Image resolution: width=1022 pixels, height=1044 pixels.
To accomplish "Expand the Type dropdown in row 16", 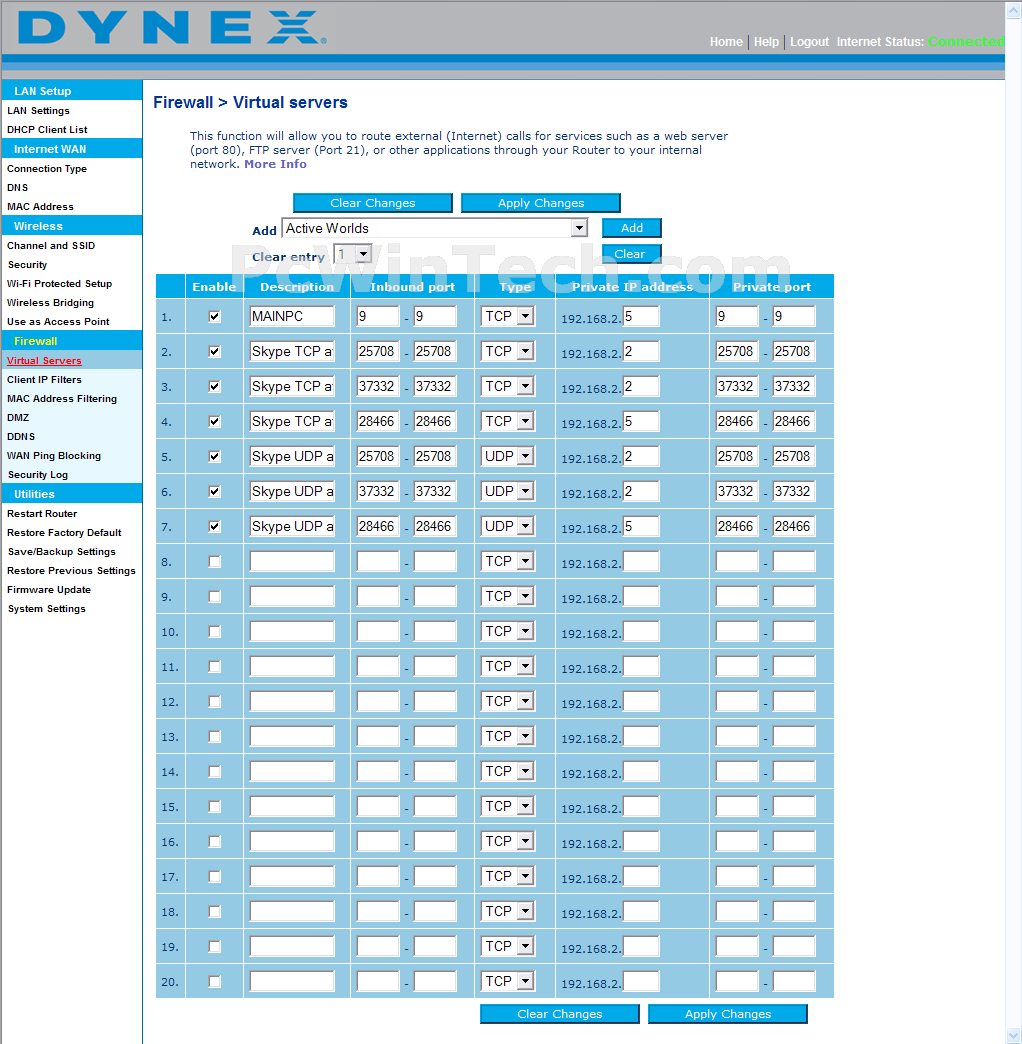I will tap(507, 842).
